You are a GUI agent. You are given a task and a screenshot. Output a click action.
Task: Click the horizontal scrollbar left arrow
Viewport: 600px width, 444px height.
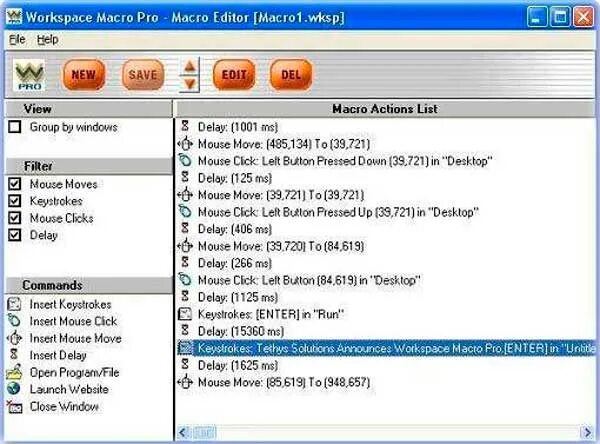tap(183, 433)
